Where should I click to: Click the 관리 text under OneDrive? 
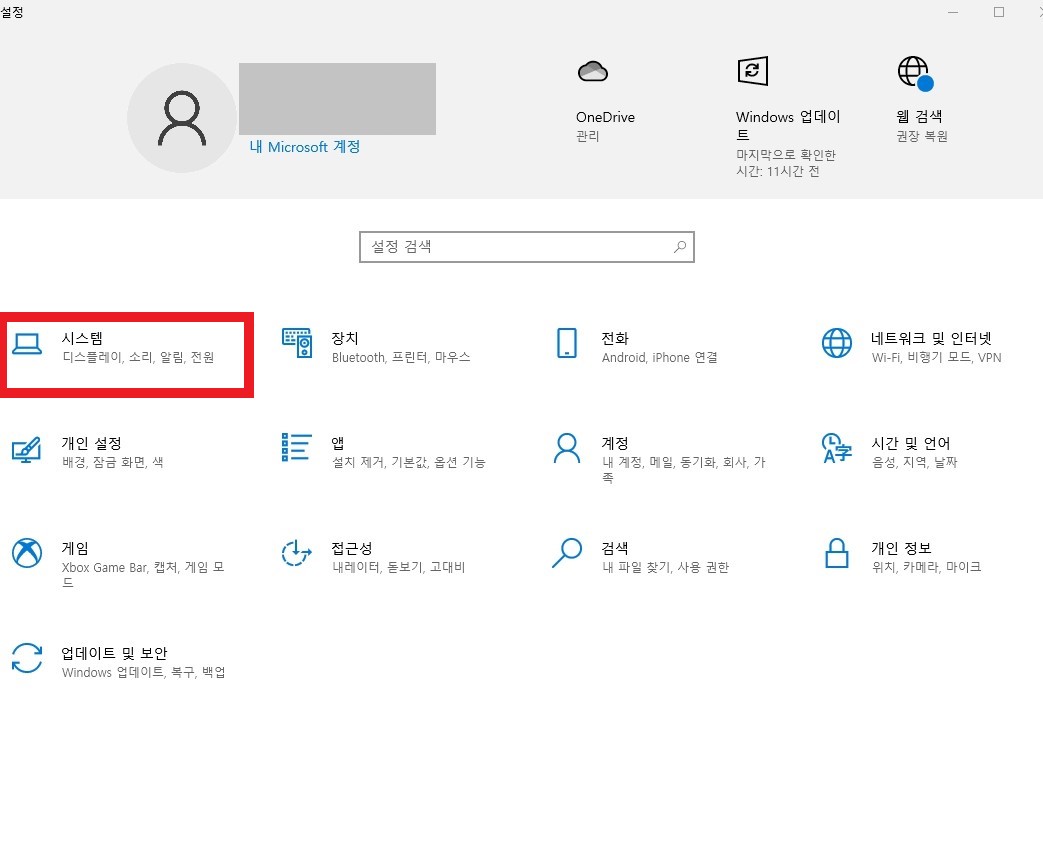(588, 136)
